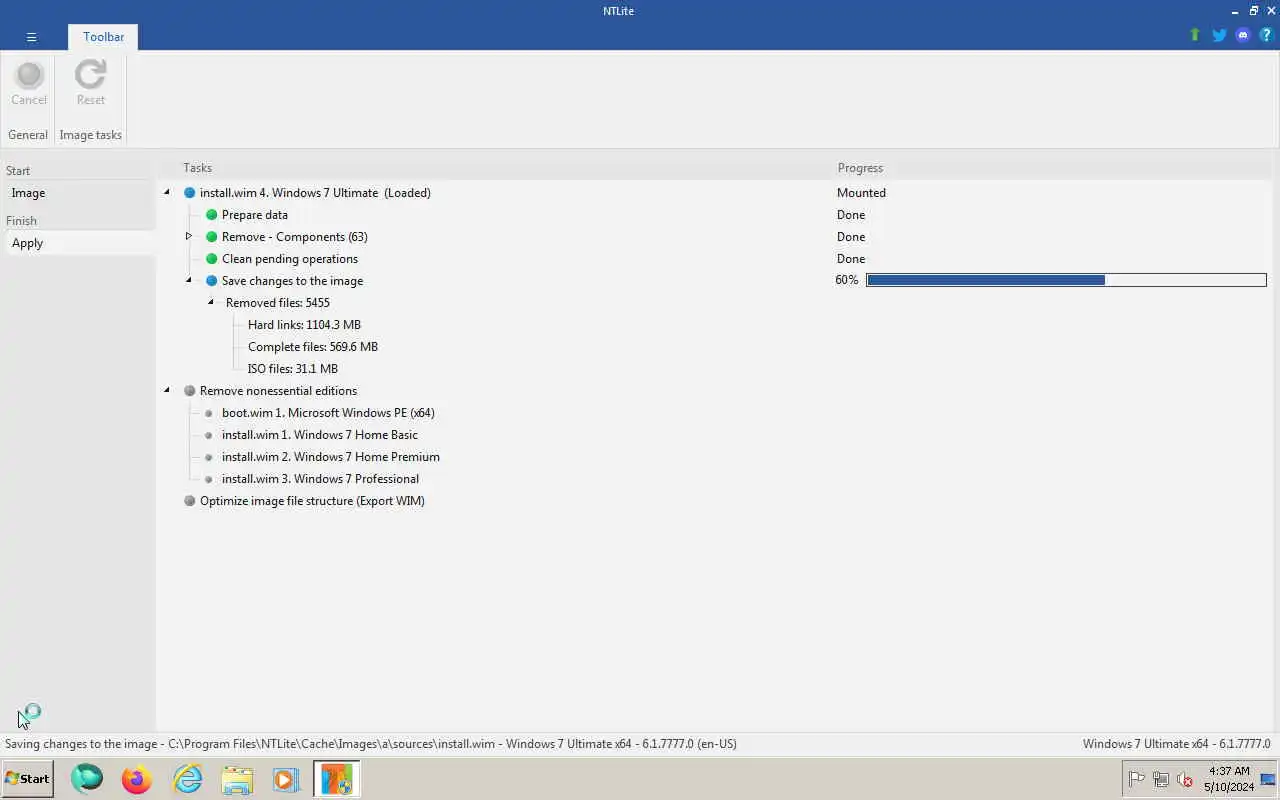Launch Firefox from the taskbar
1280x800 pixels.
(x=137, y=778)
